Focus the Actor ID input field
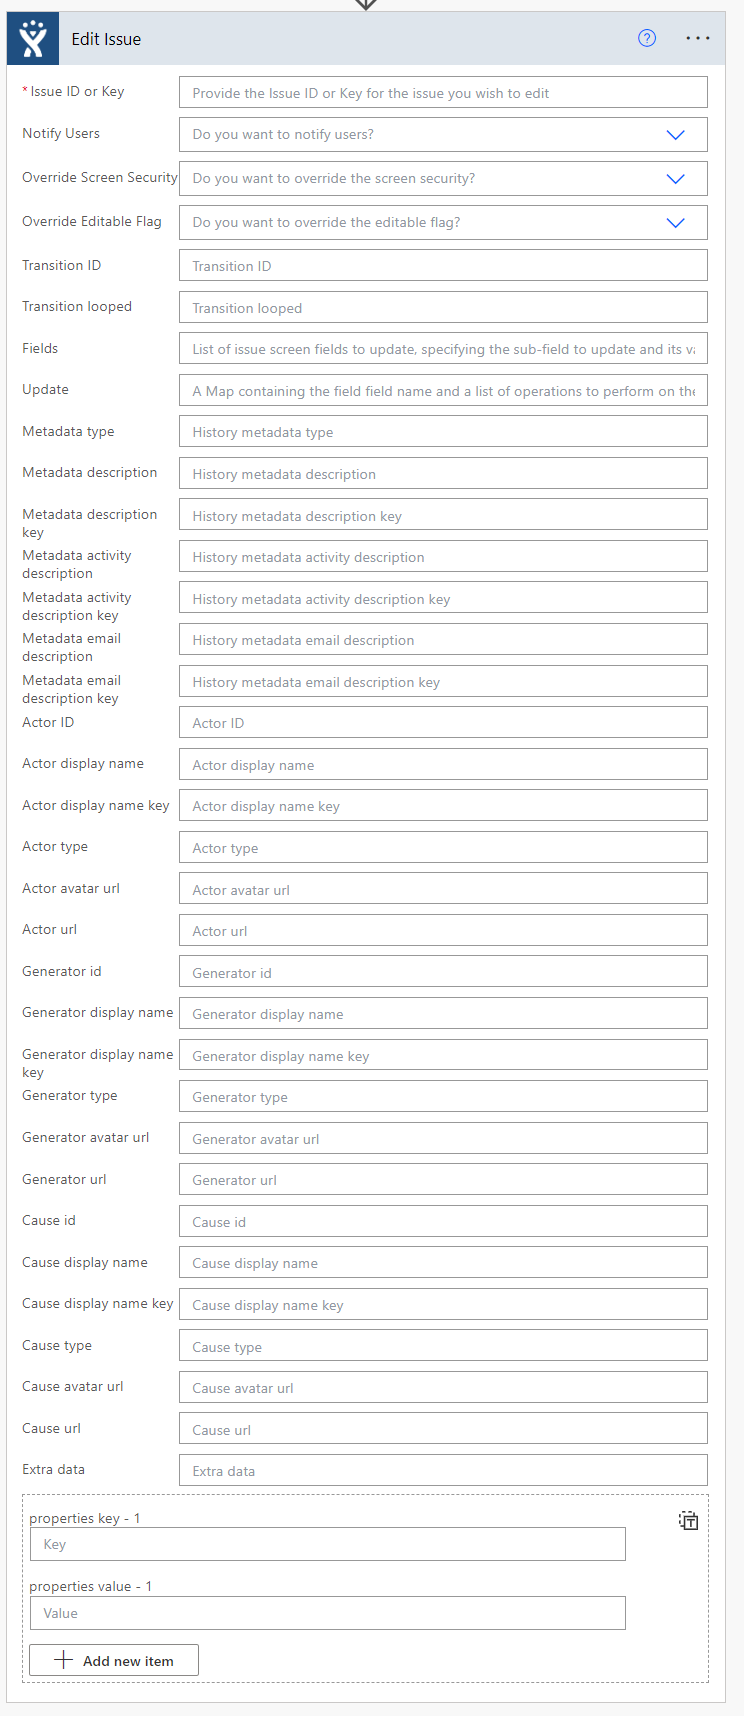Screen dimensions: 744x1716 pos(443,723)
